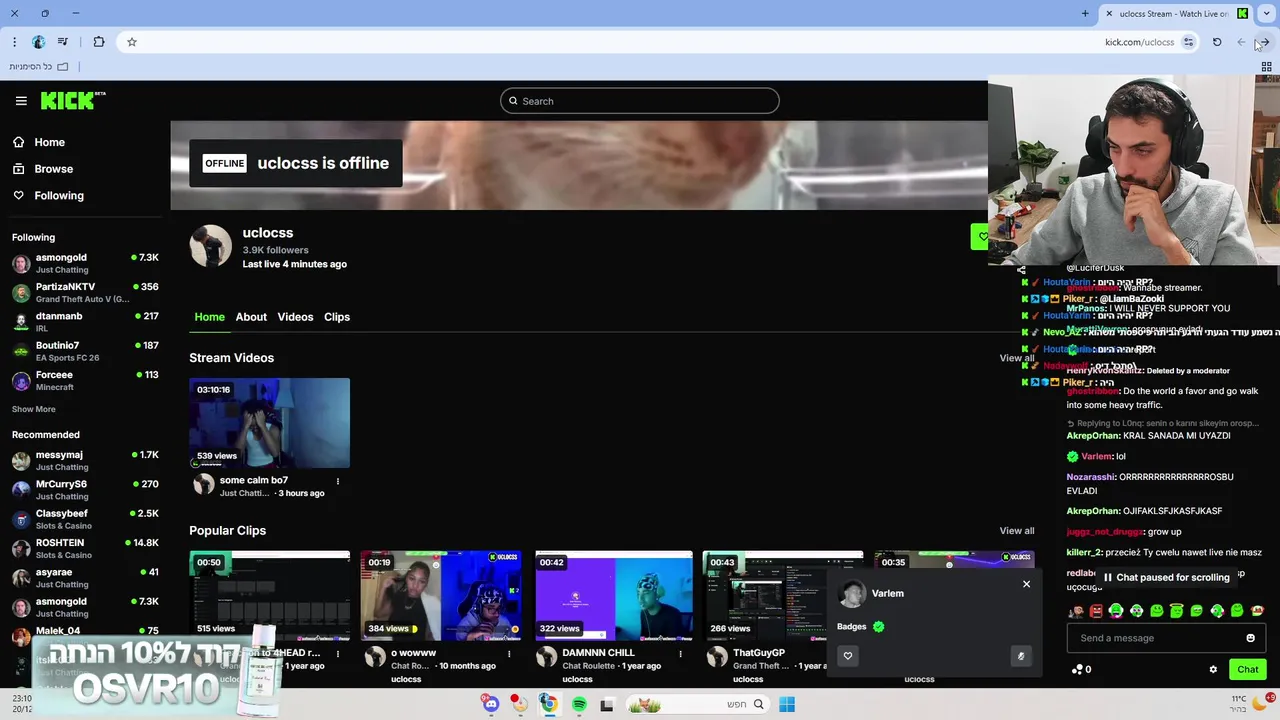This screenshot has height=720, width=1280.
Task: Click in the Kick search field
Action: [640, 101]
